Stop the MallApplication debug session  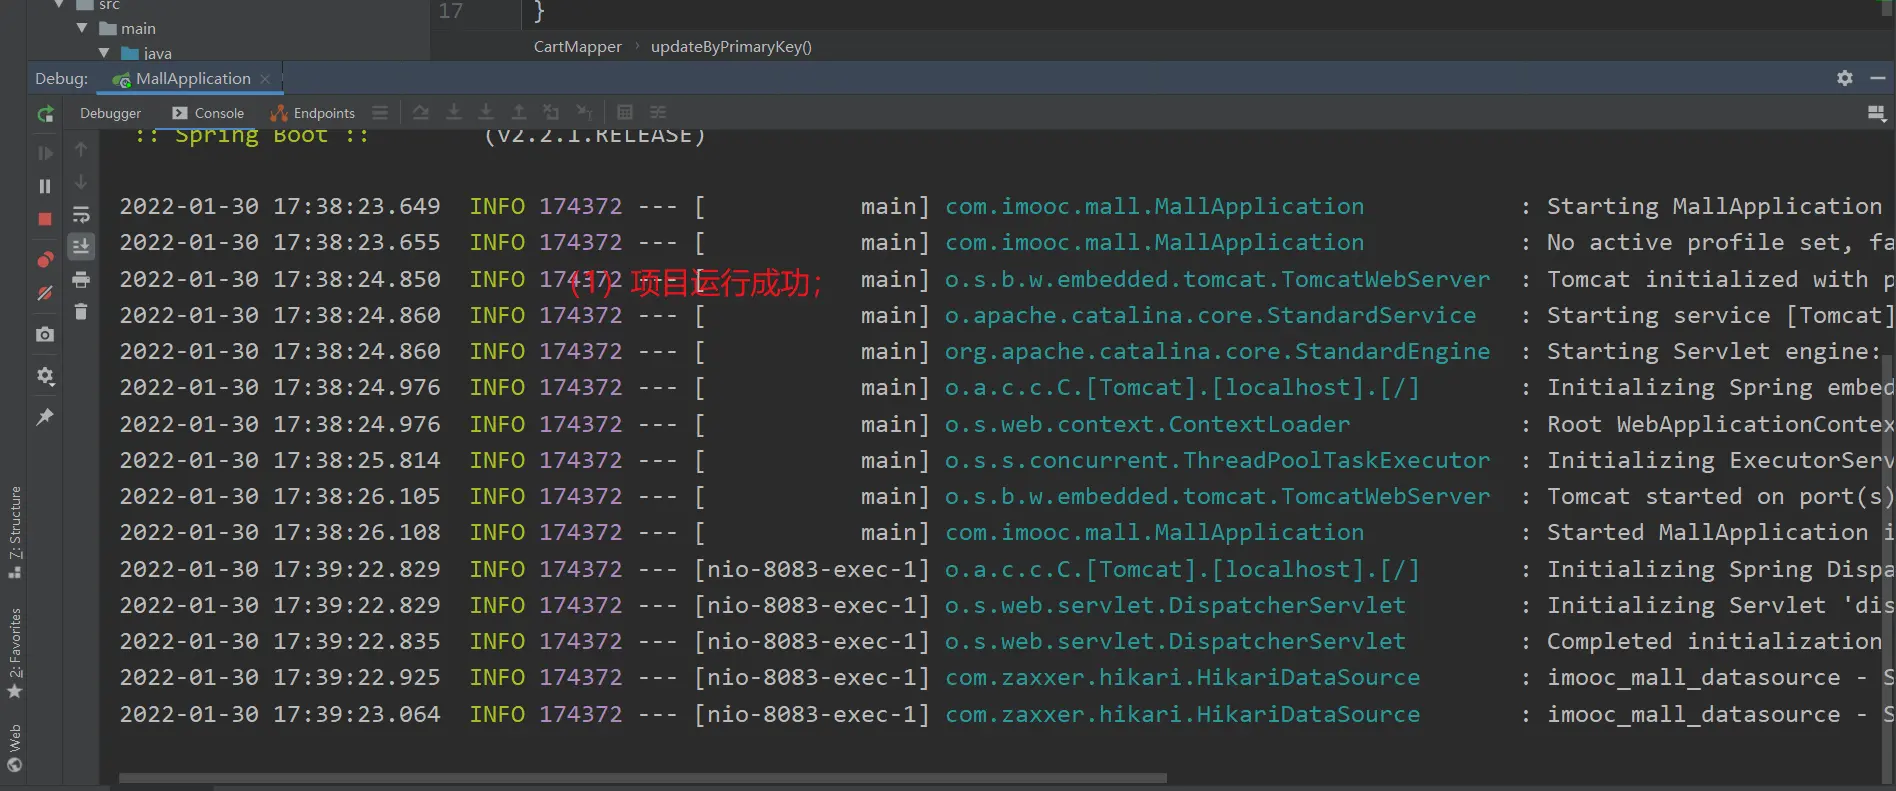point(45,219)
